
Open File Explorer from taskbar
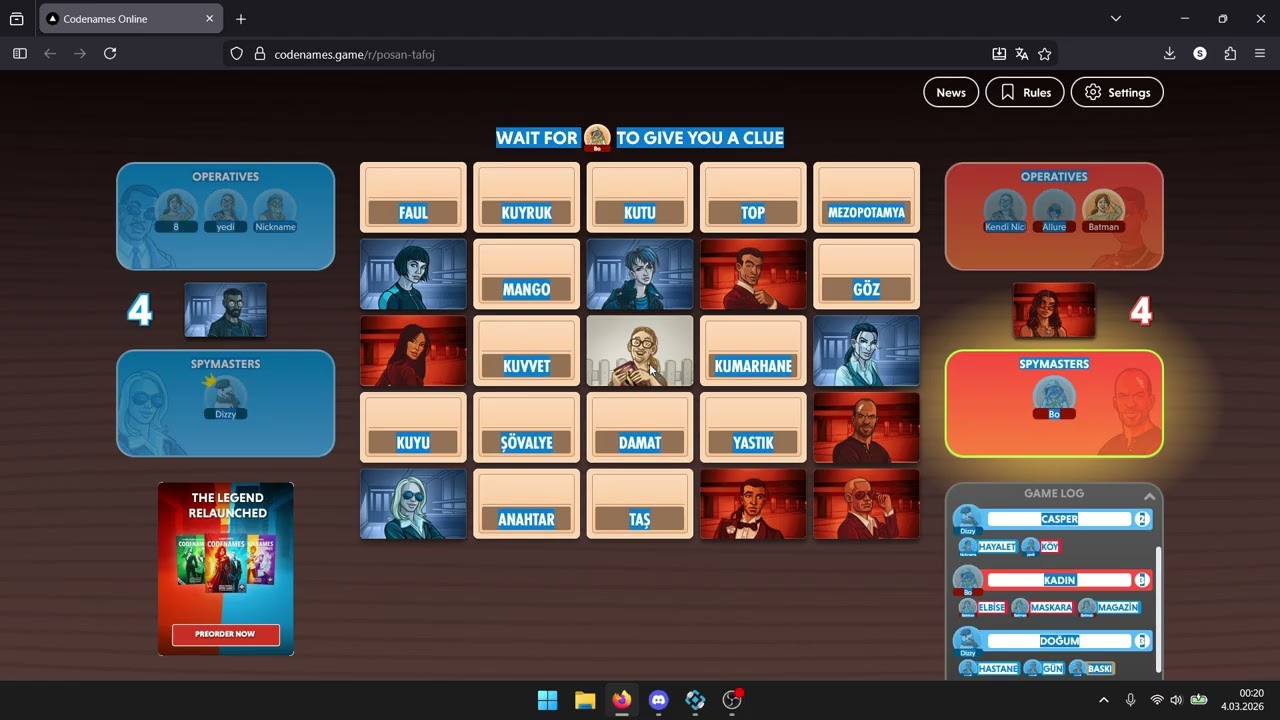[x=585, y=700]
